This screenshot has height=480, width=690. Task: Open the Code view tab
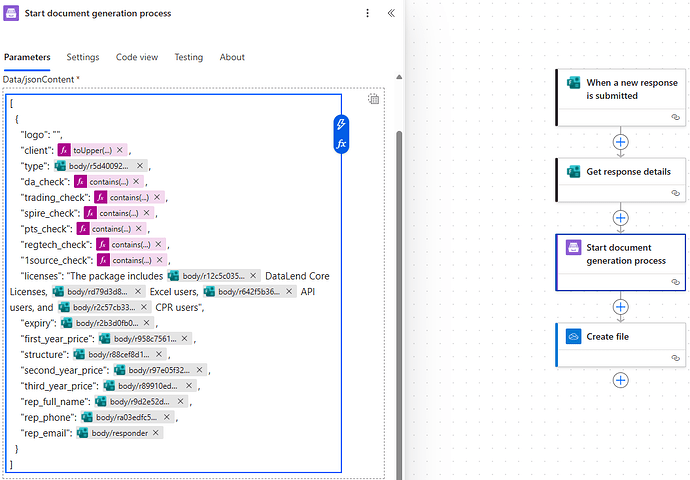[137, 57]
